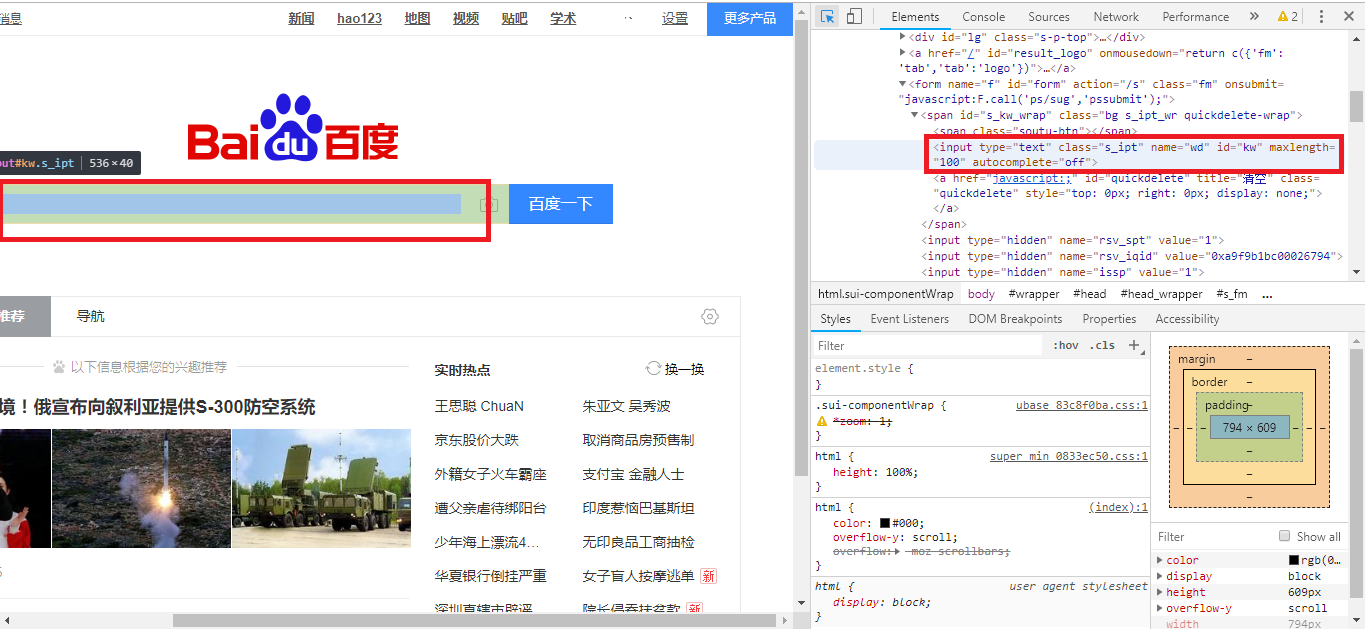Open the gear settings icon in the feed panel

tap(710, 316)
